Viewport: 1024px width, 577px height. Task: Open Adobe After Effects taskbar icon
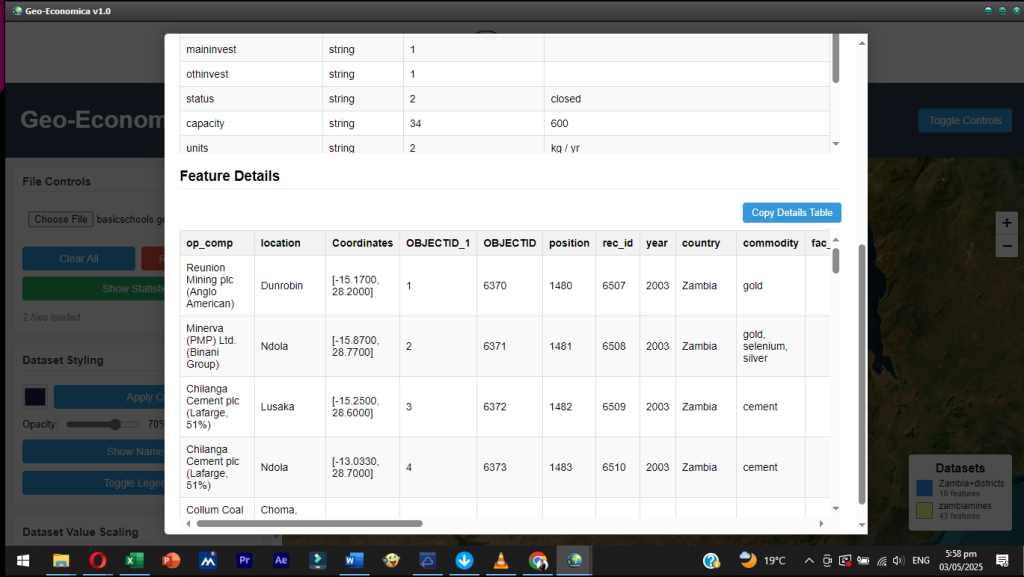click(280, 561)
